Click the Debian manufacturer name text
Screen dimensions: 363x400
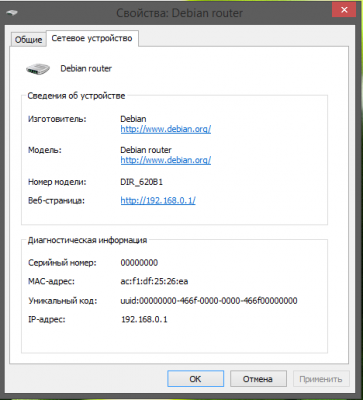click(133, 119)
